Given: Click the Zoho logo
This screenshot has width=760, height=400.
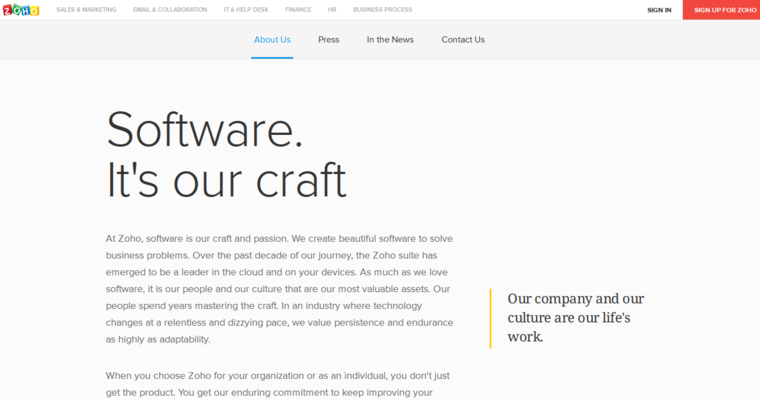Looking at the screenshot, I should [20, 10].
